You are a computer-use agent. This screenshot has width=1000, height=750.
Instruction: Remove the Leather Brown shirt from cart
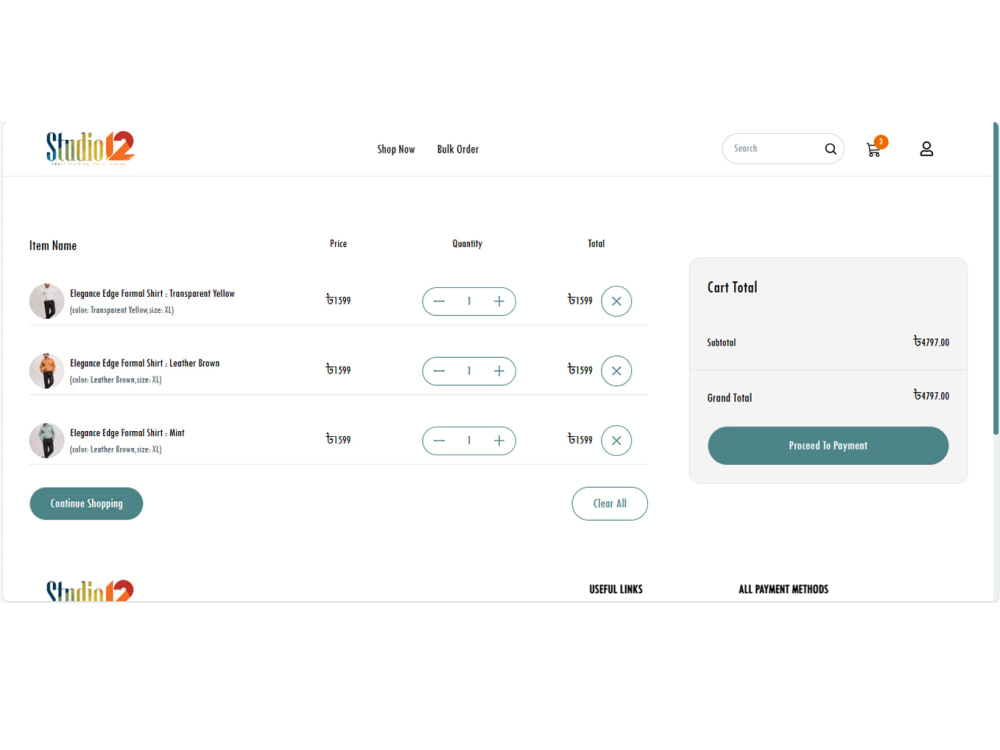point(616,371)
